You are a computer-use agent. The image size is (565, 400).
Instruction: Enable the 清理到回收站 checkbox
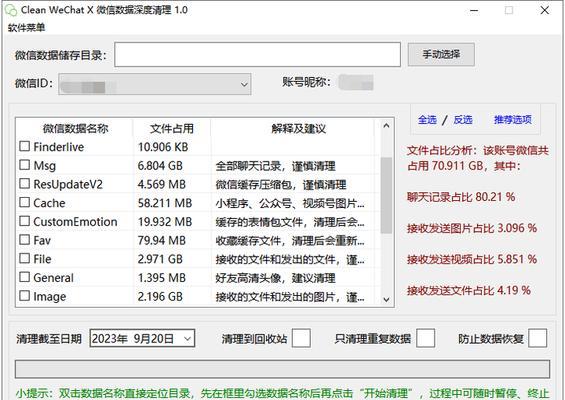coord(301,338)
